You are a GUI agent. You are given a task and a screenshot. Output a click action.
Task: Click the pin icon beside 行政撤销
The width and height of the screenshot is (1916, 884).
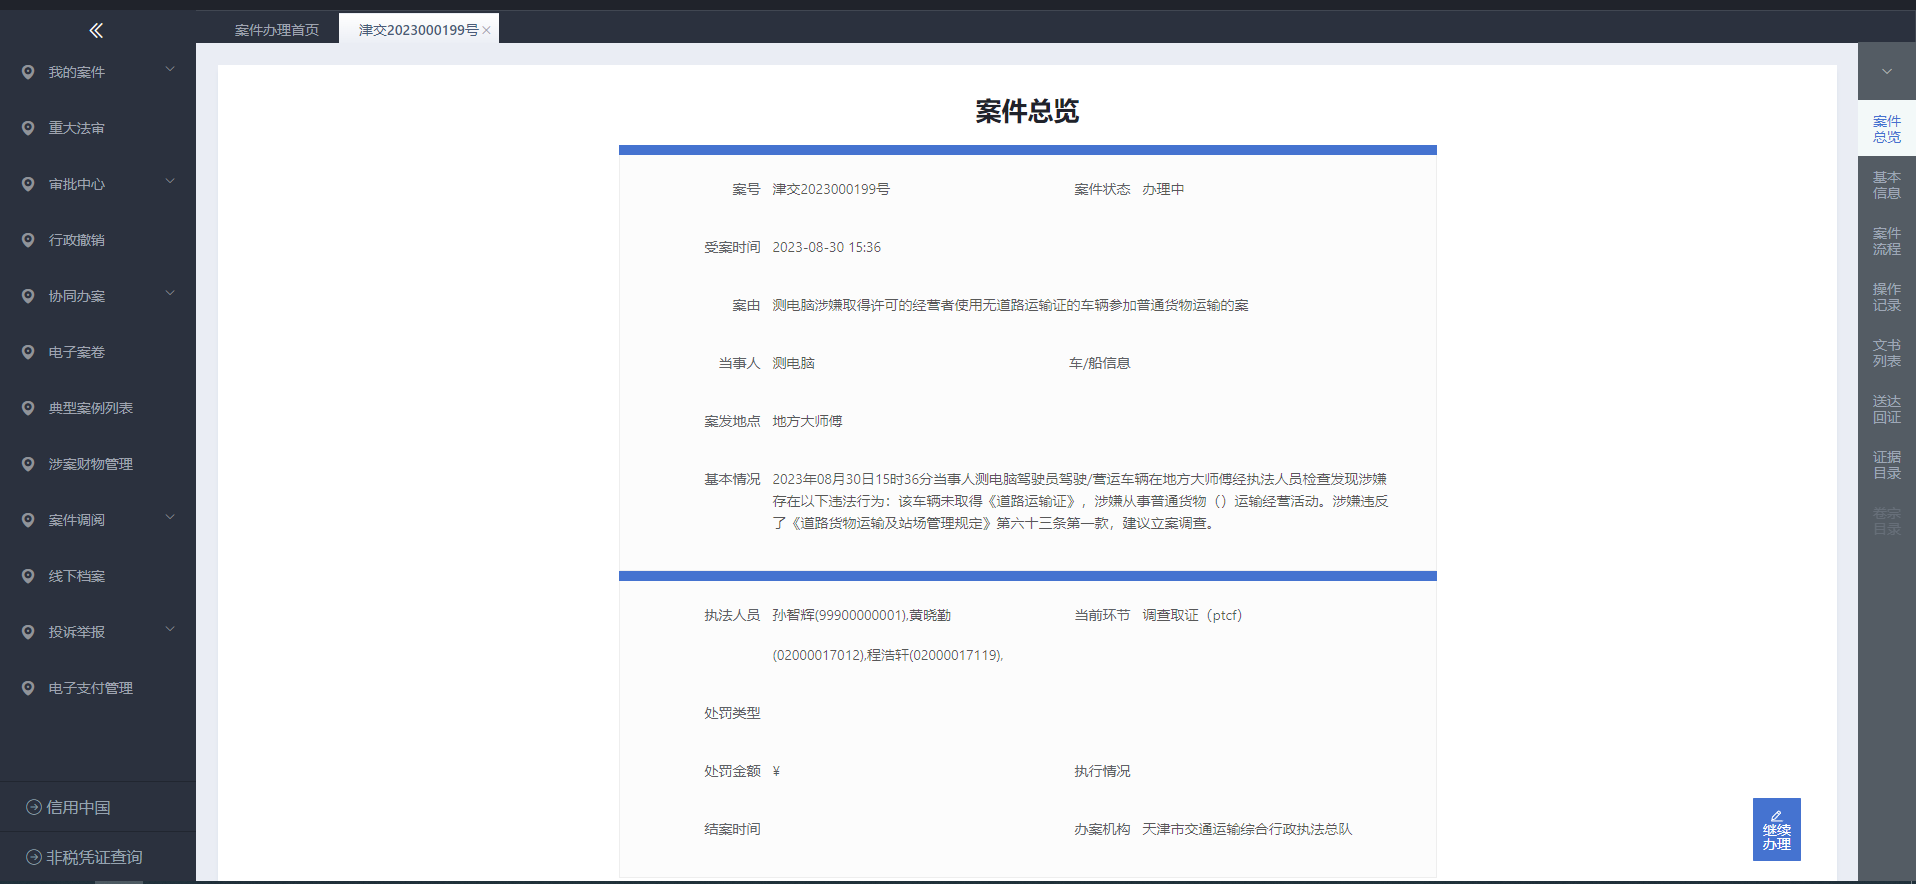coord(28,240)
